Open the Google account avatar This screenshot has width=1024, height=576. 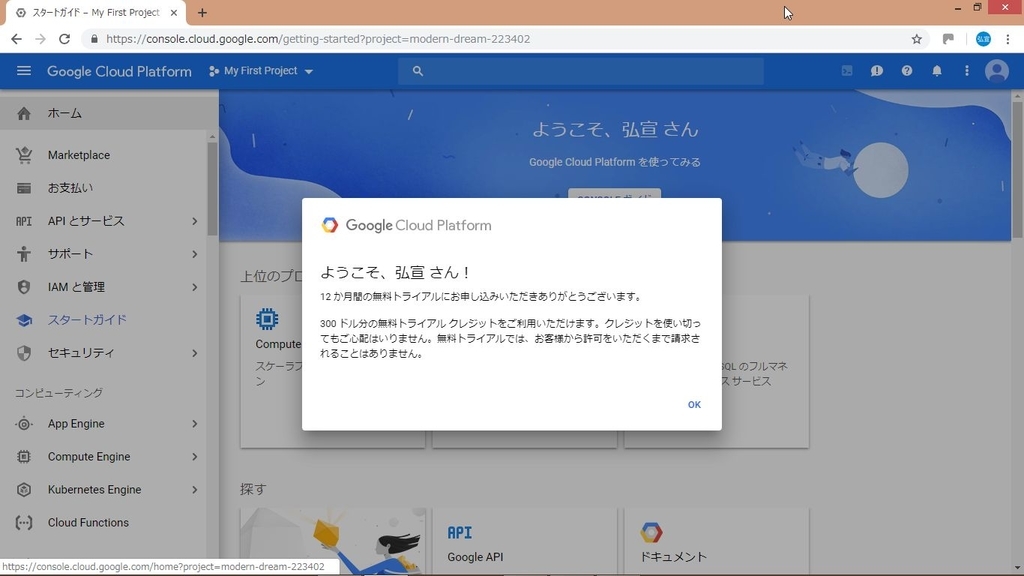pyautogui.click(x=996, y=71)
